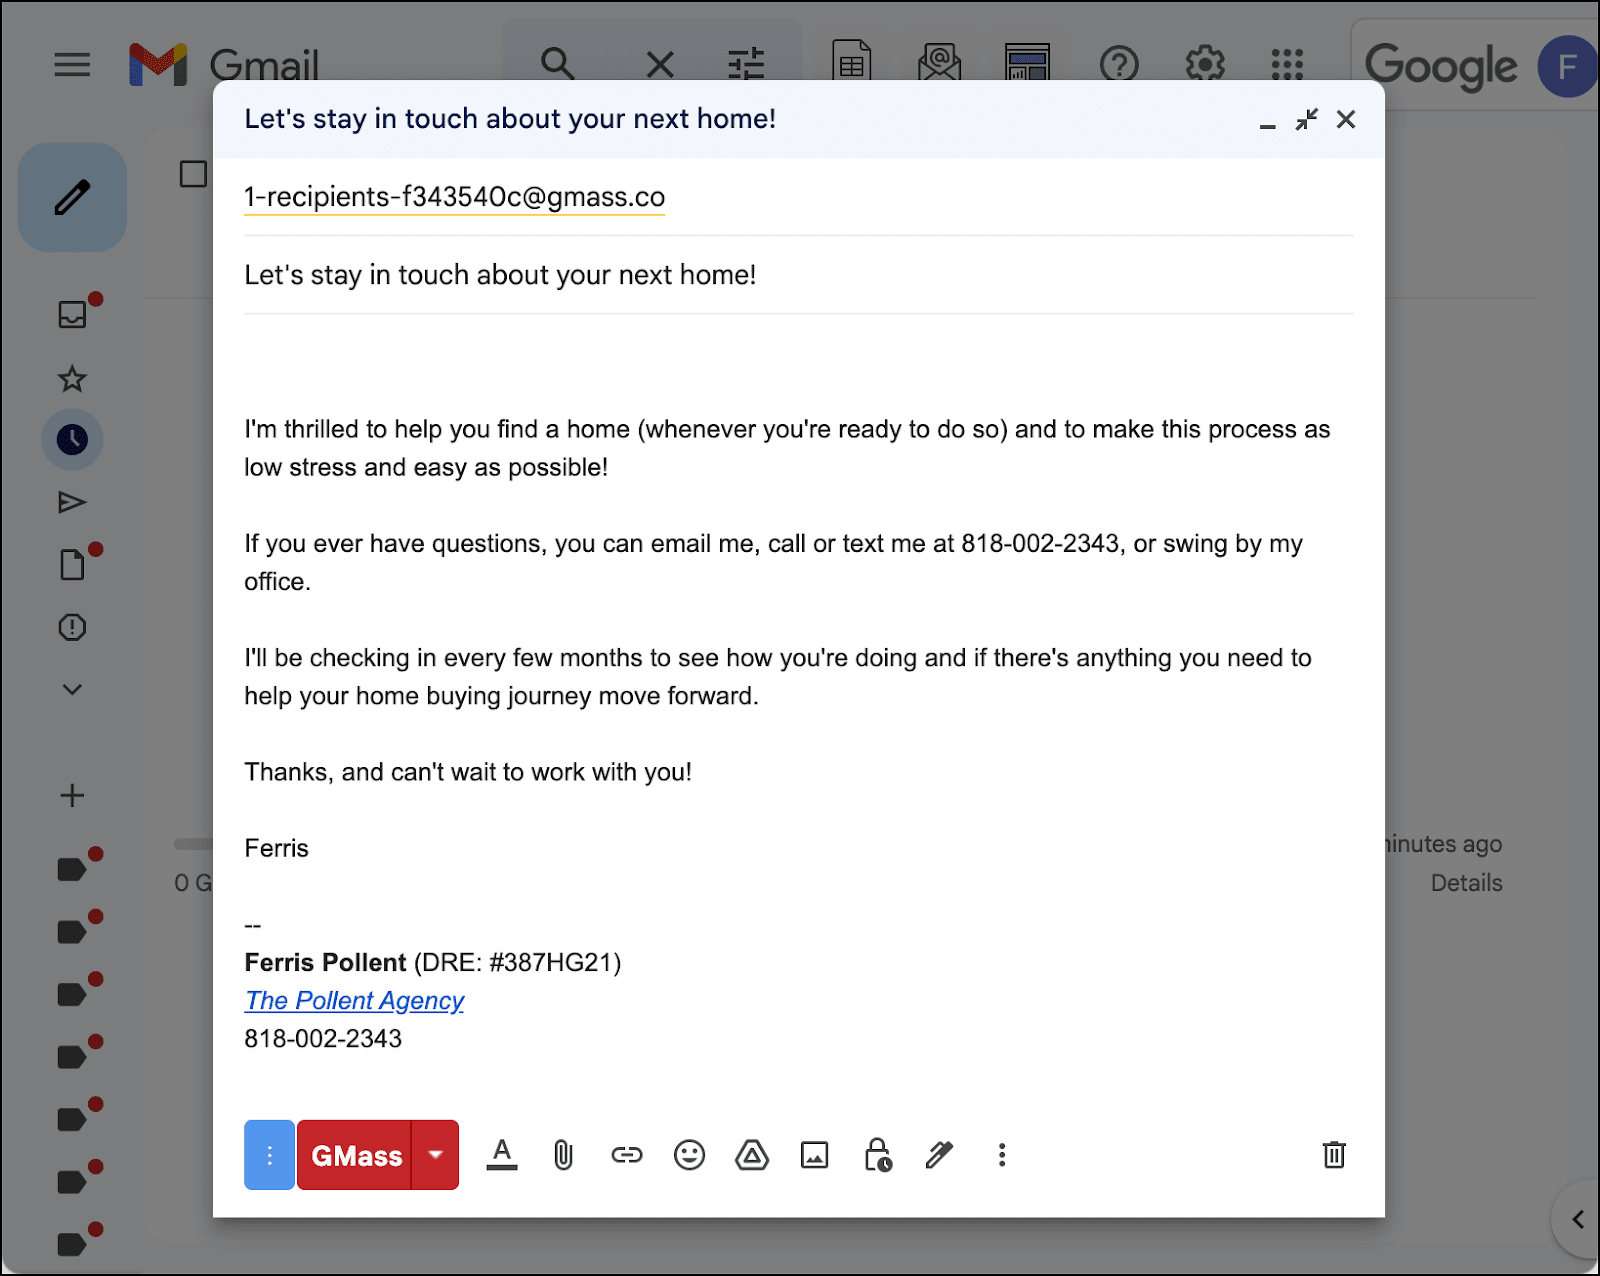Insert files using the Google Drive icon

(x=752, y=1155)
